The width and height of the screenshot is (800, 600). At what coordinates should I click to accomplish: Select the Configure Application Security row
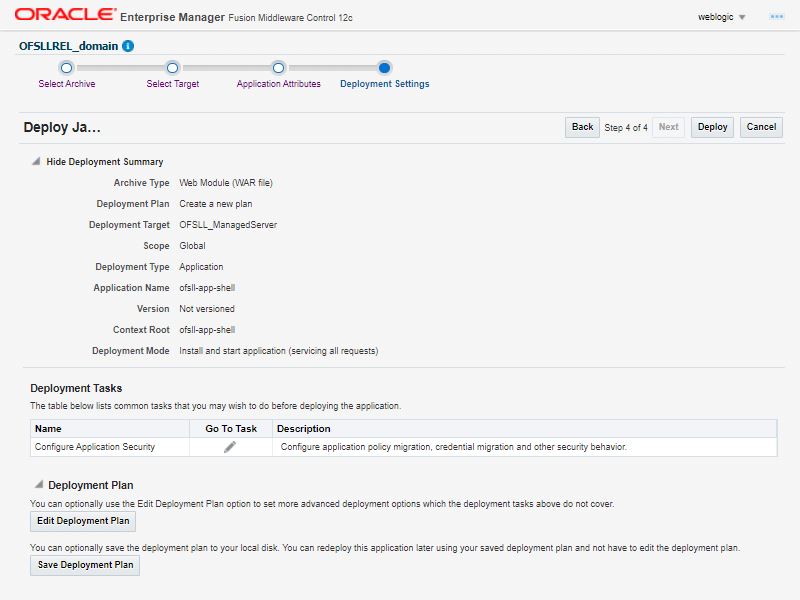click(404, 447)
